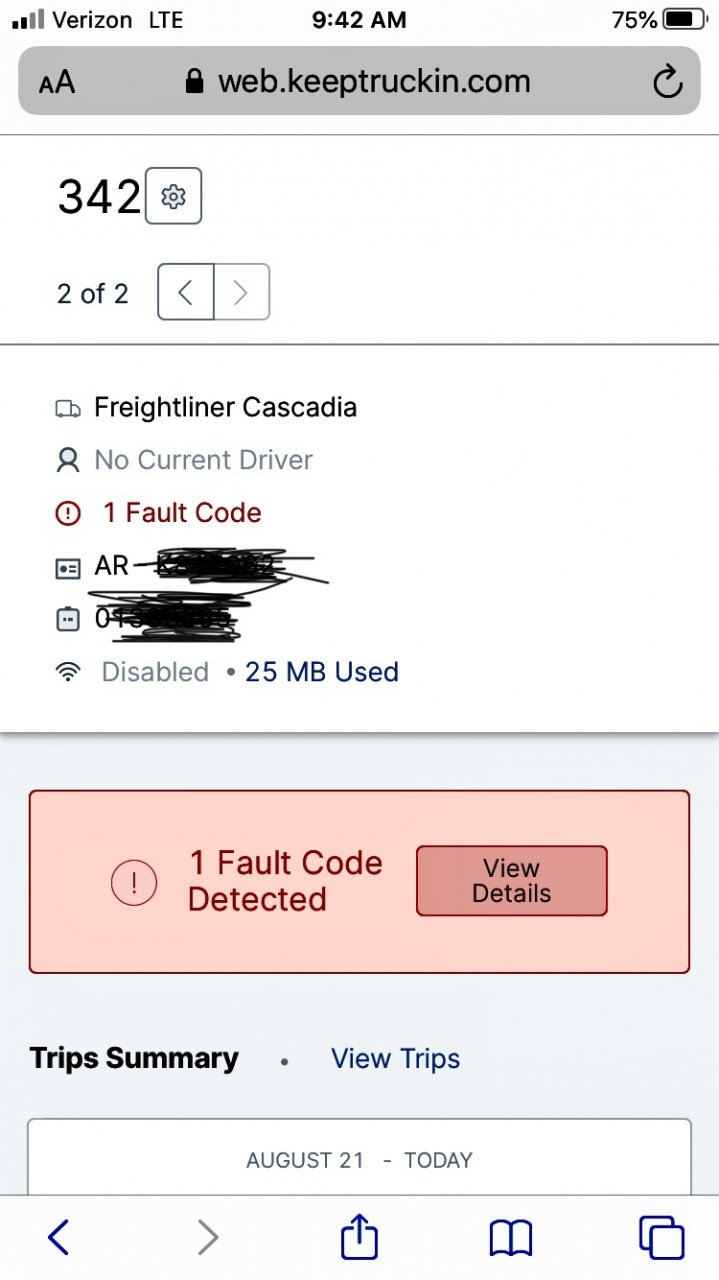Open Safari bookmarks book icon
This screenshot has height=1280, width=719.
511,1239
